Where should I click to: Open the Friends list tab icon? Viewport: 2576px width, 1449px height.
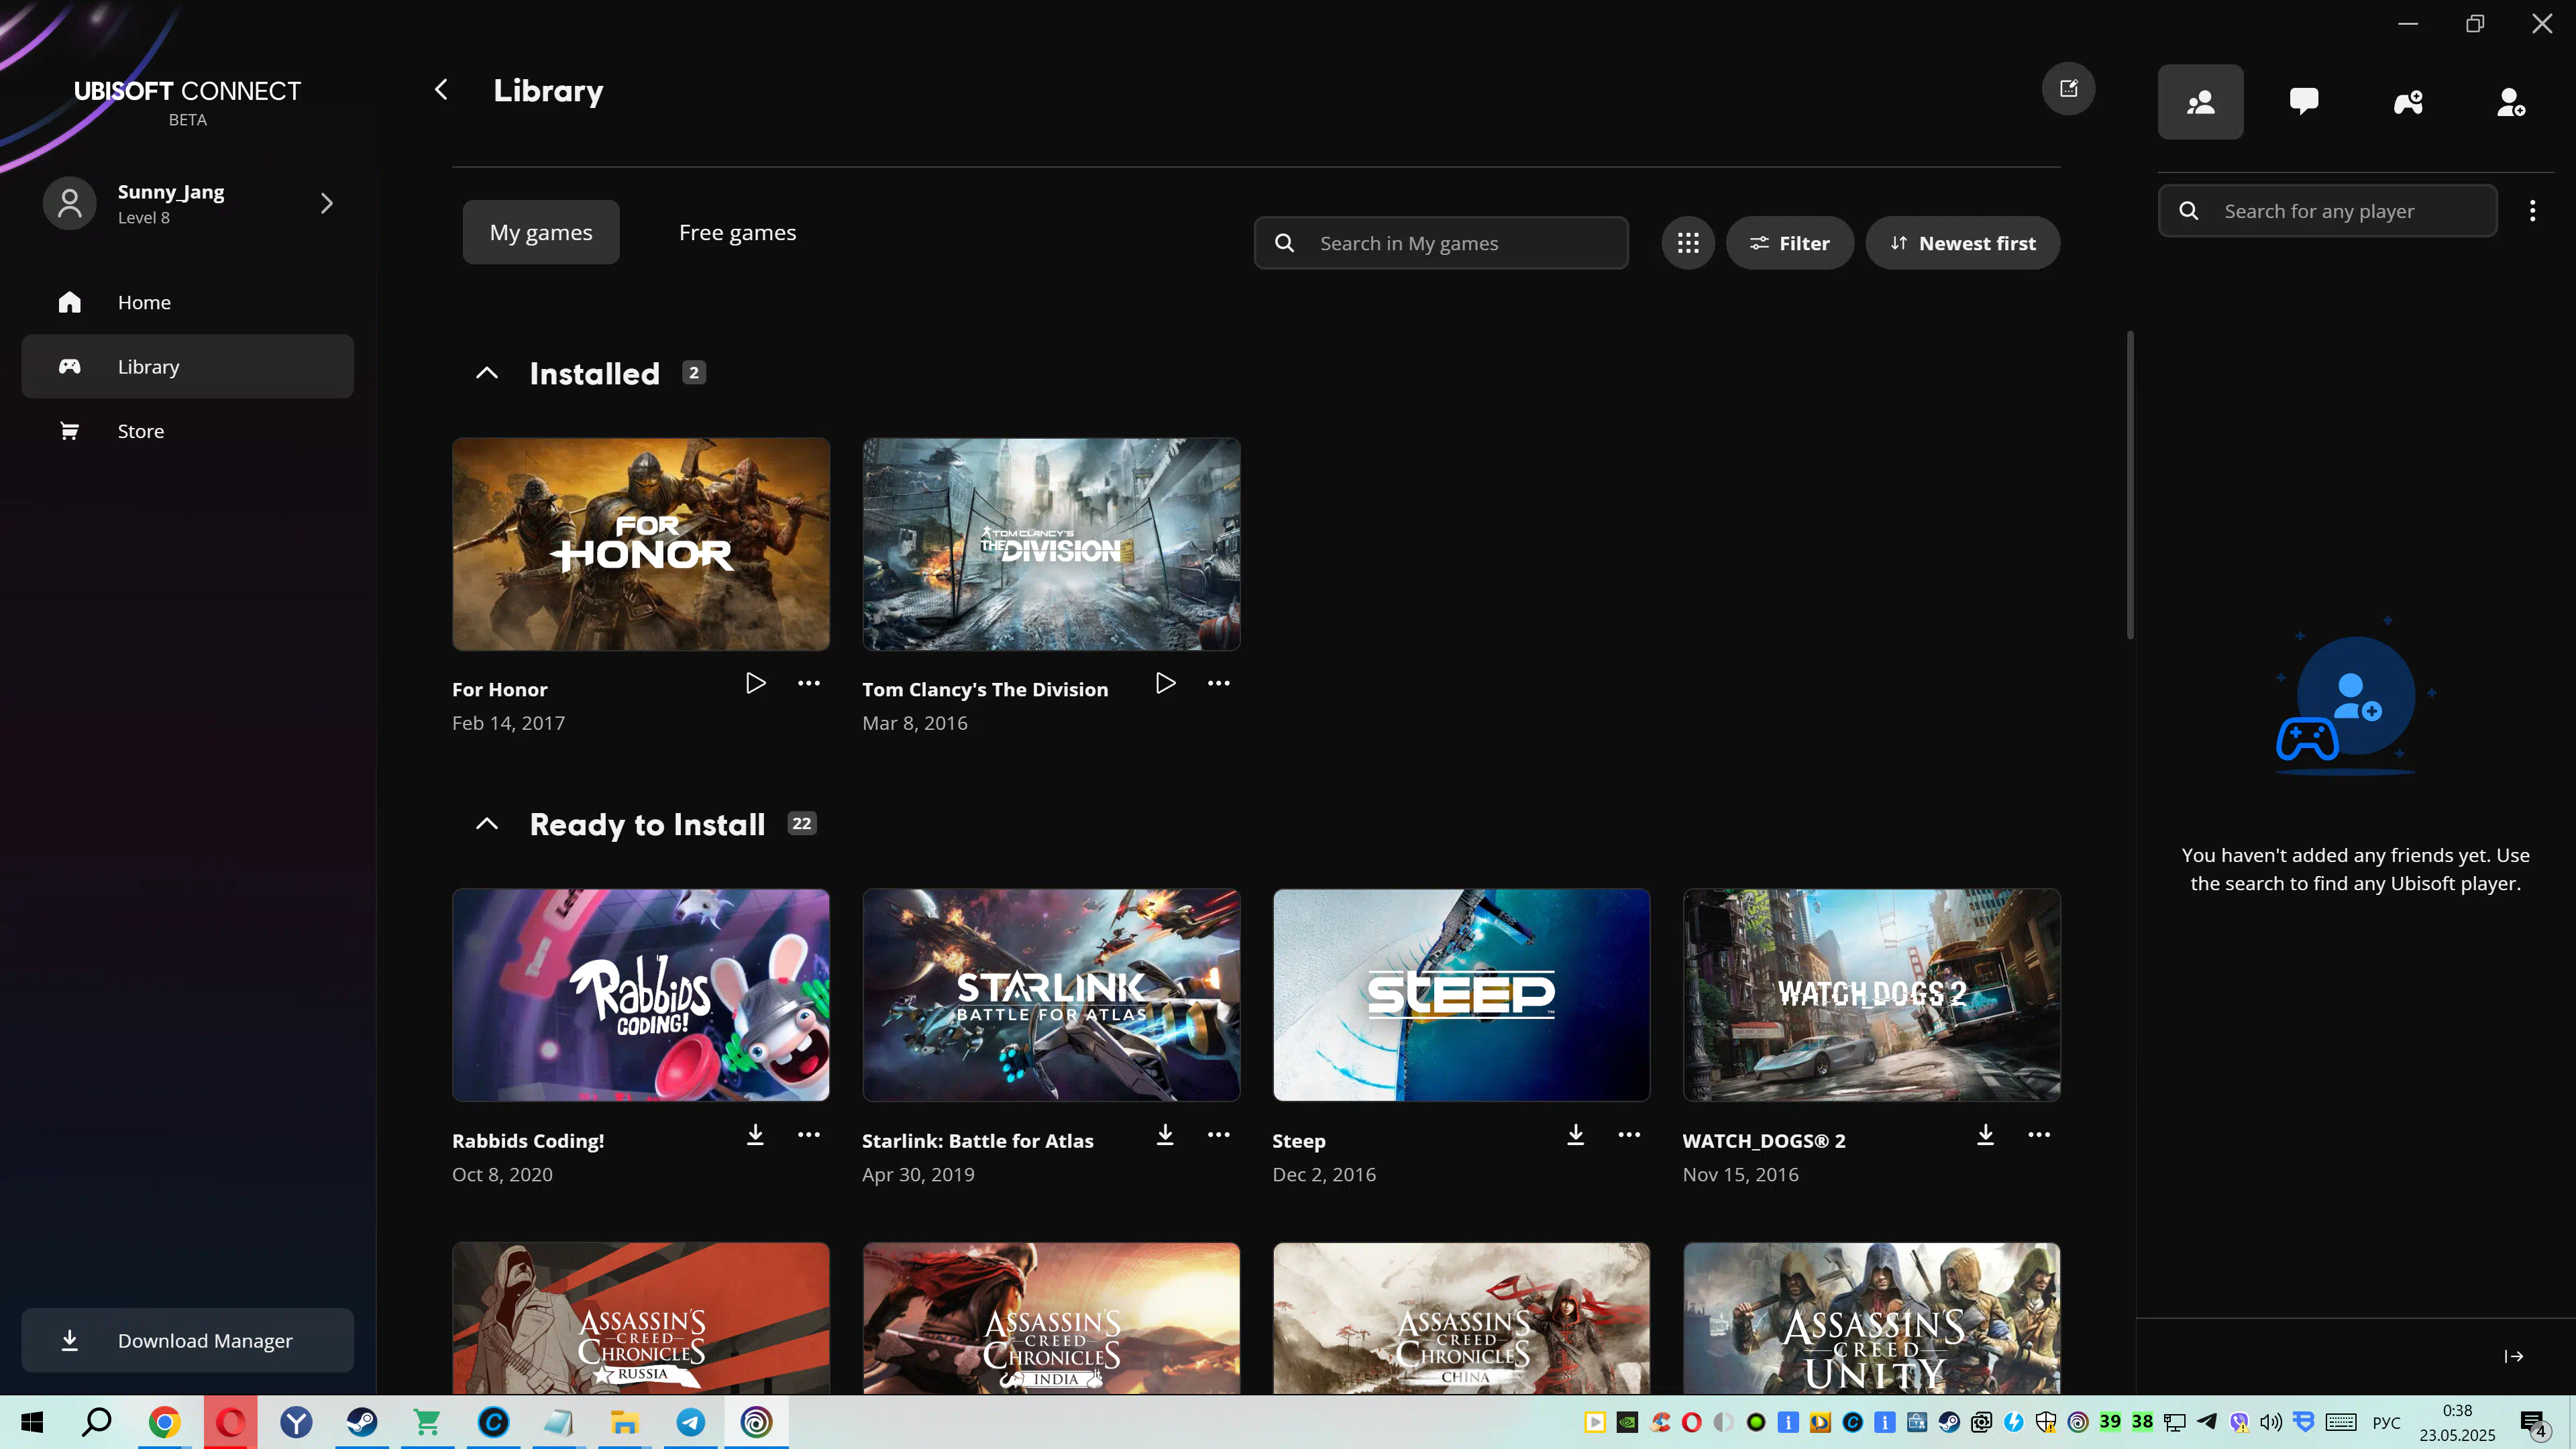(x=2200, y=102)
